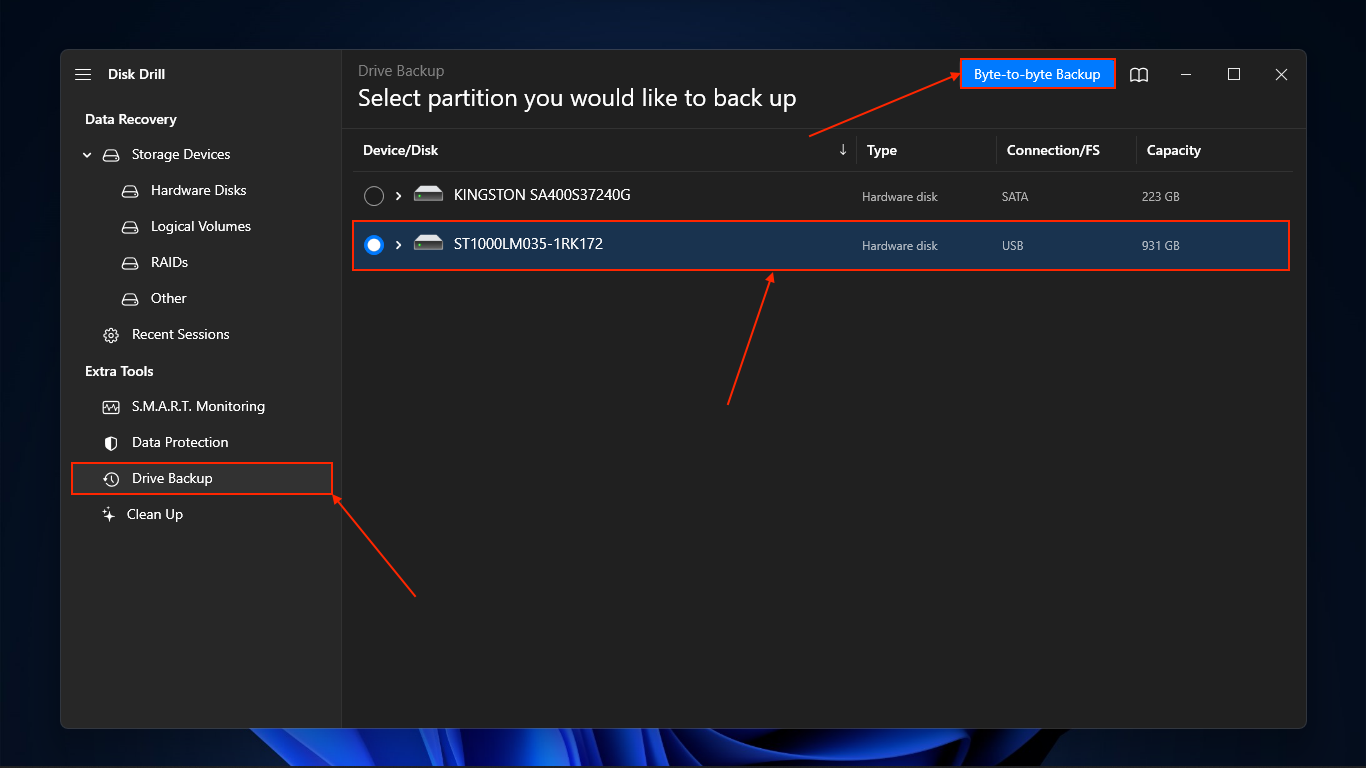
Task: Click the Data Protection shield icon
Action: [x=111, y=443]
